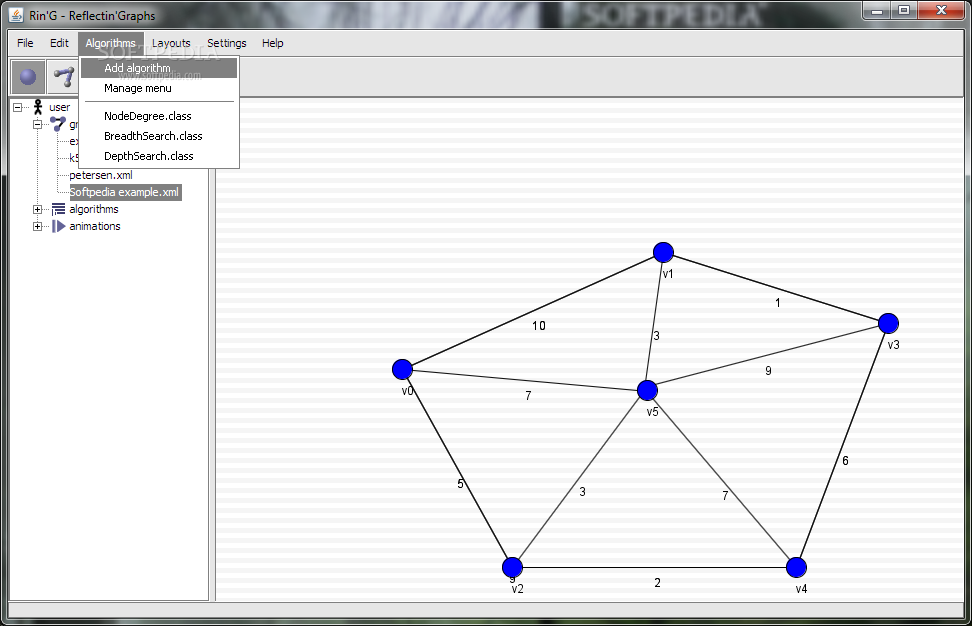Open the Edit menu
This screenshot has height=626, width=972.
pos(60,43)
